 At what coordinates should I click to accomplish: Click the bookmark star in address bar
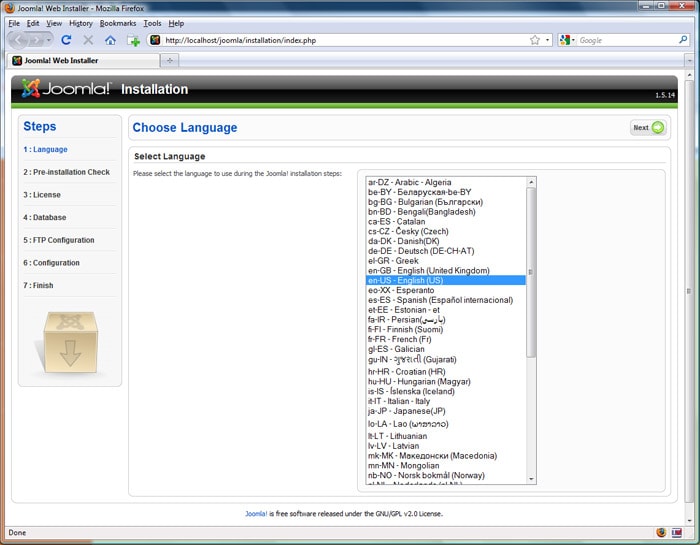[x=534, y=40]
